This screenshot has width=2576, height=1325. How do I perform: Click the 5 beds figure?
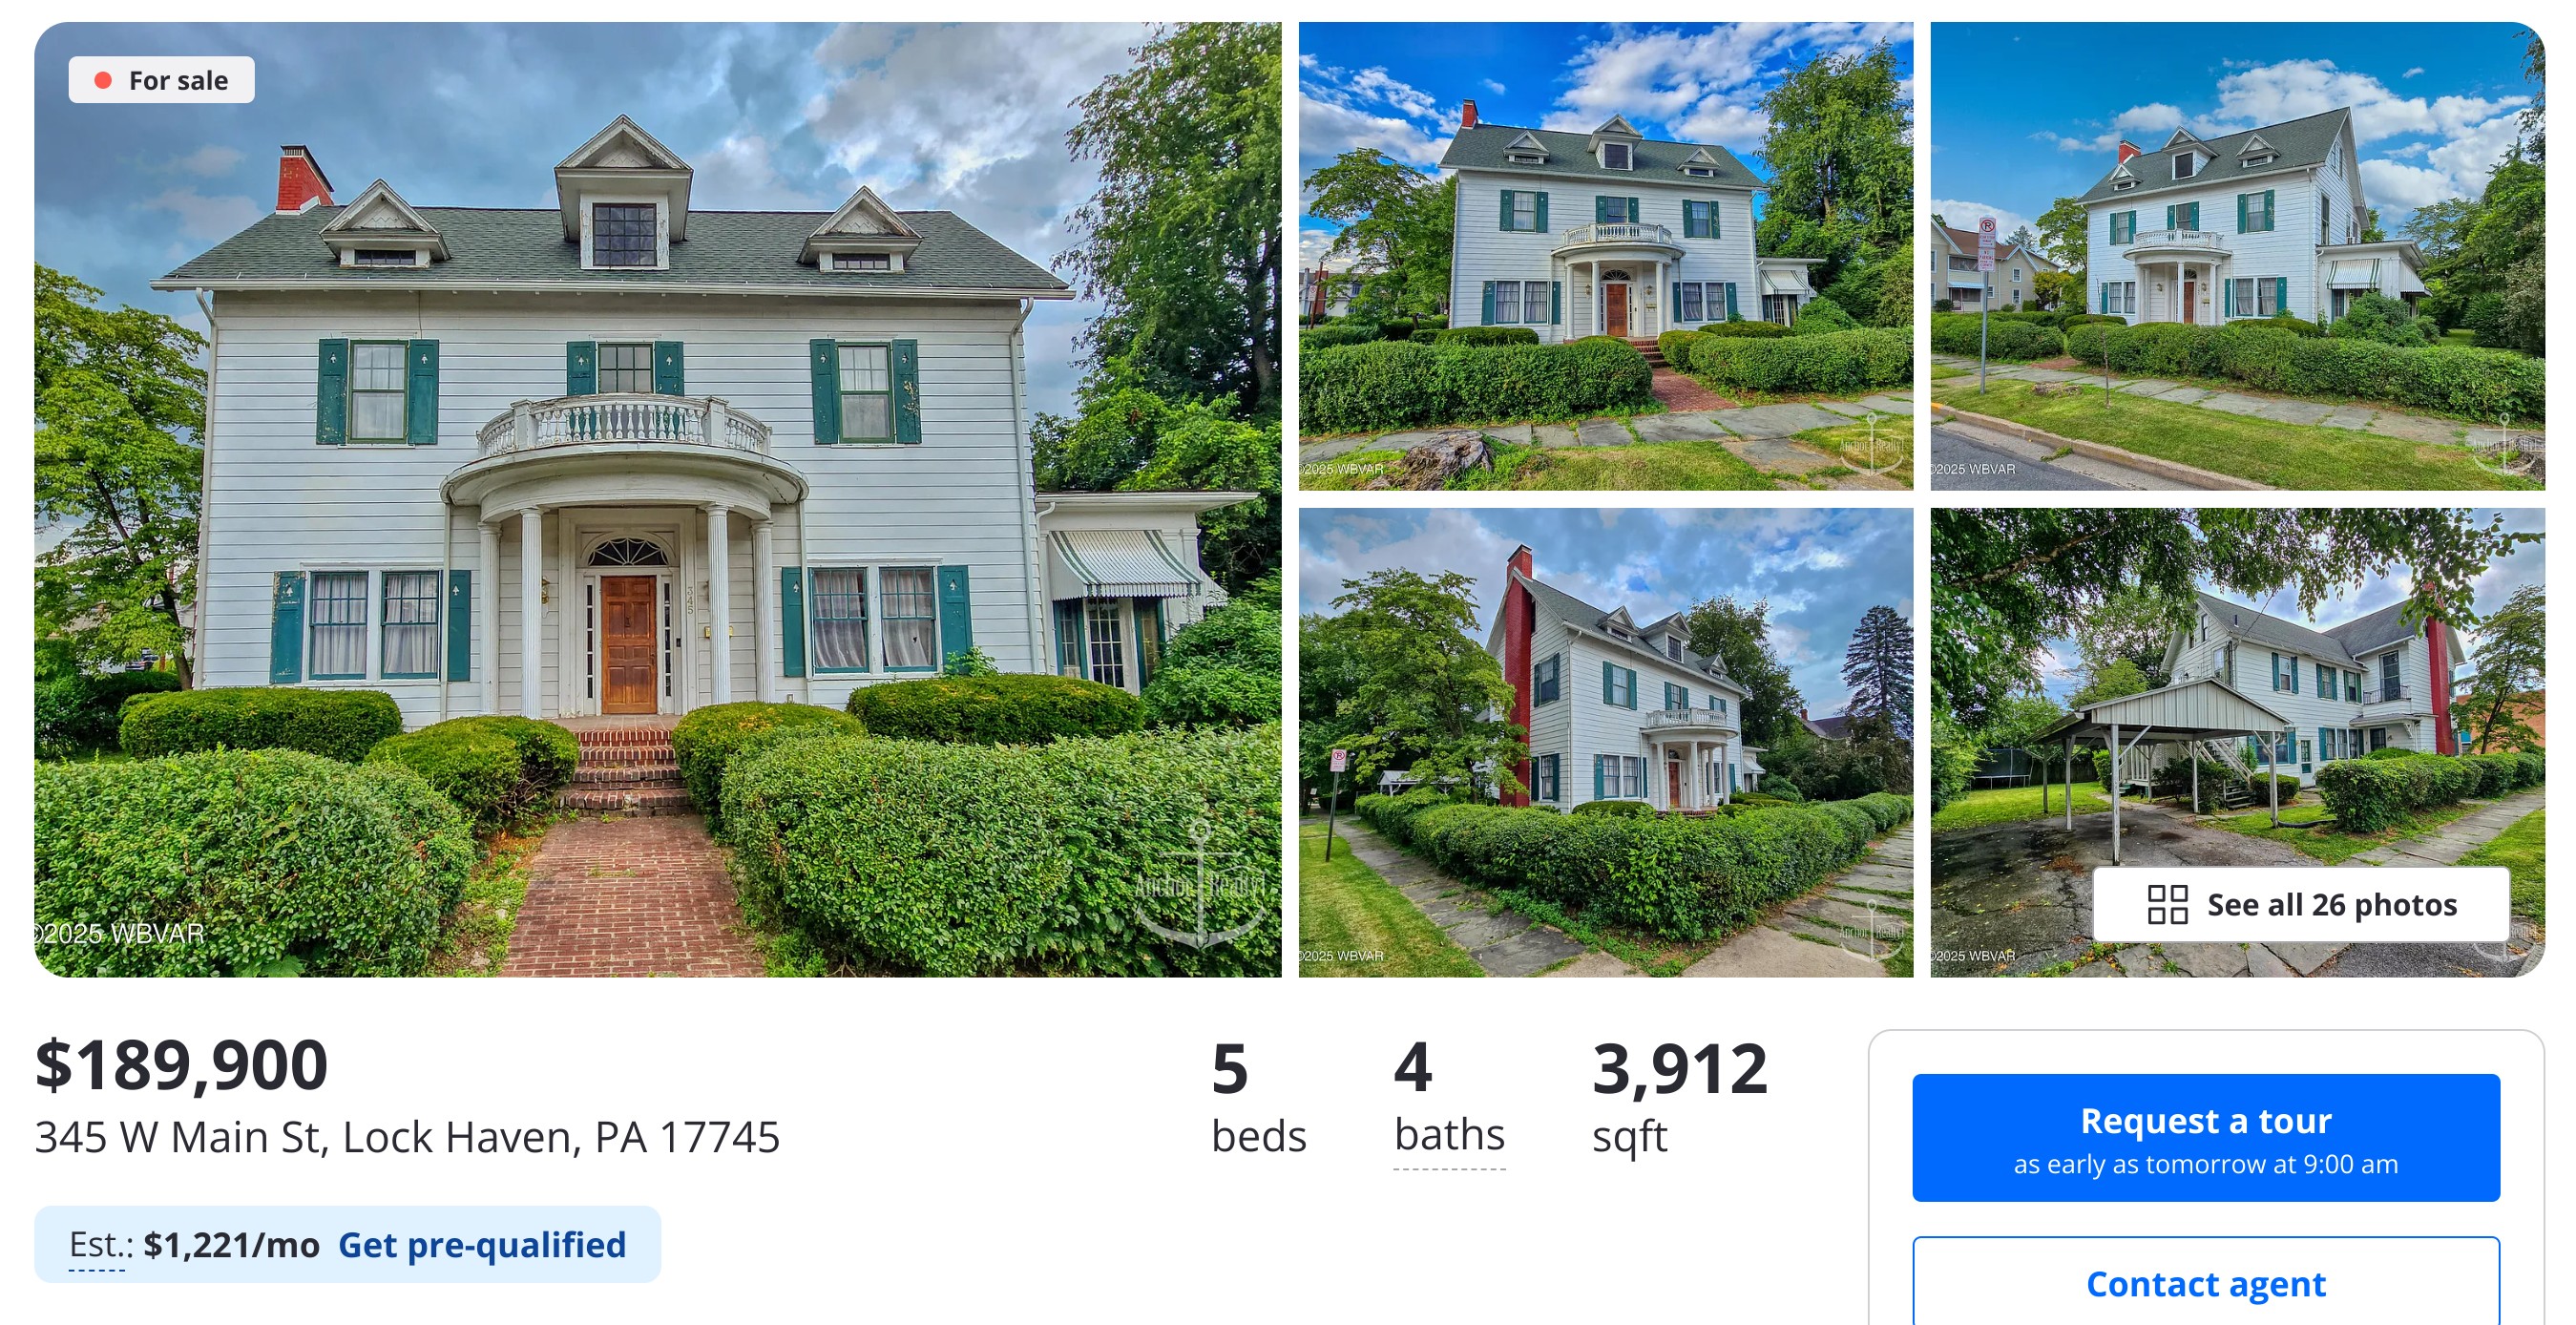pyautogui.click(x=1258, y=1097)
